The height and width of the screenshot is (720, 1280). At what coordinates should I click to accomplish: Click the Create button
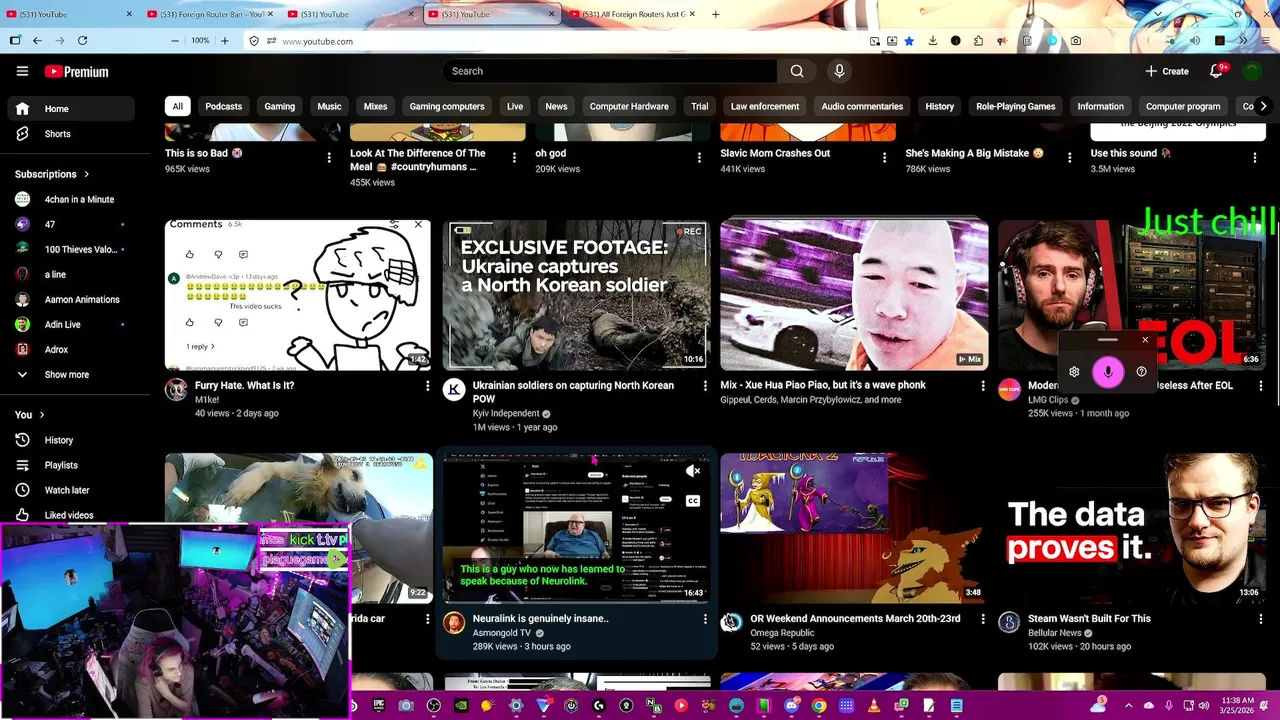[x=1167, y=71]
